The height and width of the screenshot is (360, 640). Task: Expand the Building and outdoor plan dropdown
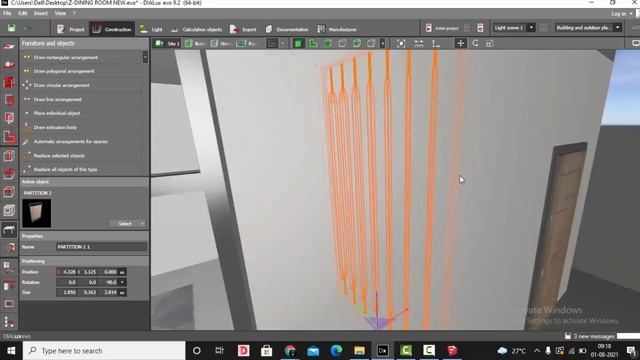click(x=618, y=28)
